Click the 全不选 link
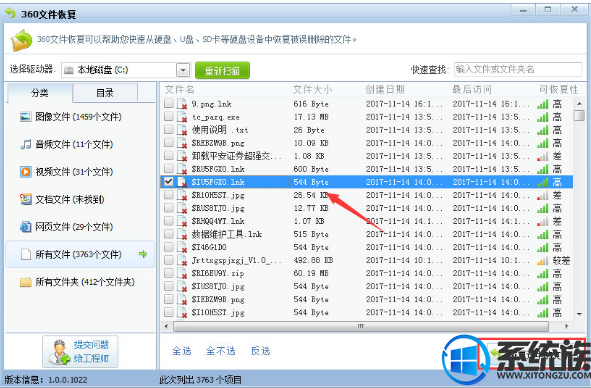This screenshot has width=591, height=388. pyautogui.click(x=221, y=351)
